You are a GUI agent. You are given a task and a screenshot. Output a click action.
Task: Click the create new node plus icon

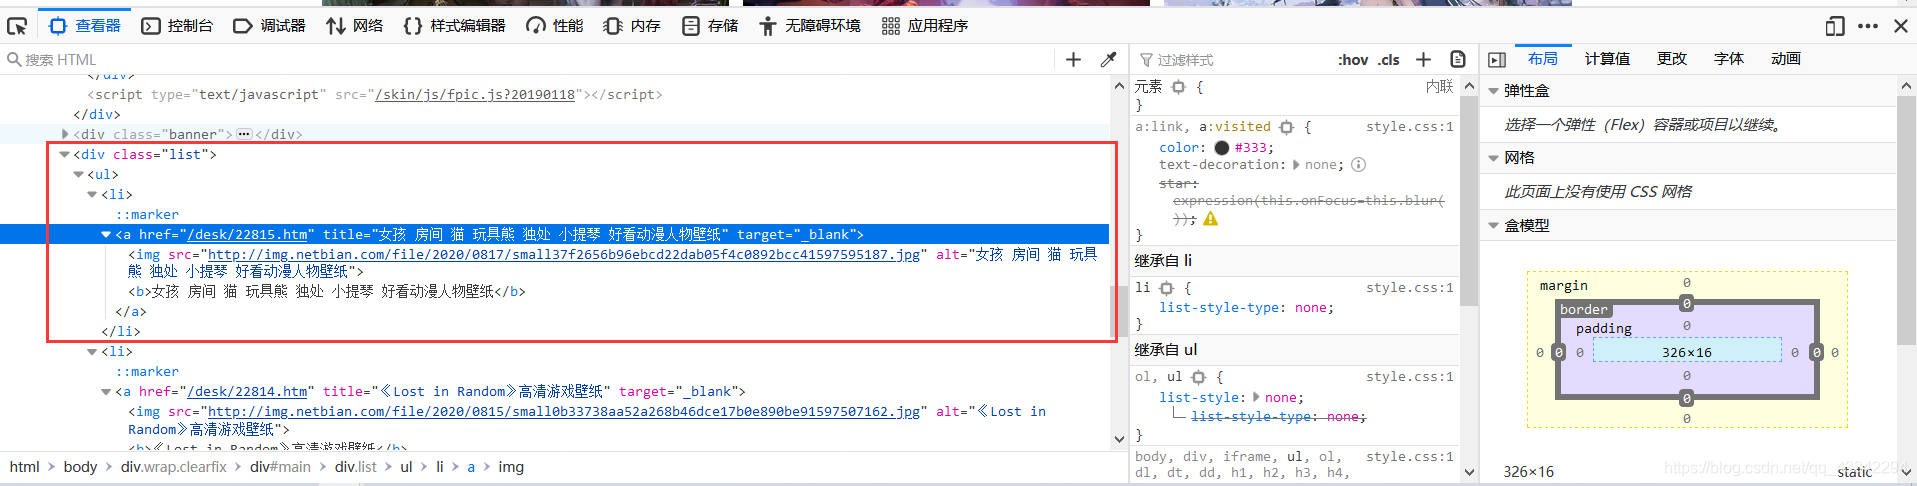pos(1073,60)
